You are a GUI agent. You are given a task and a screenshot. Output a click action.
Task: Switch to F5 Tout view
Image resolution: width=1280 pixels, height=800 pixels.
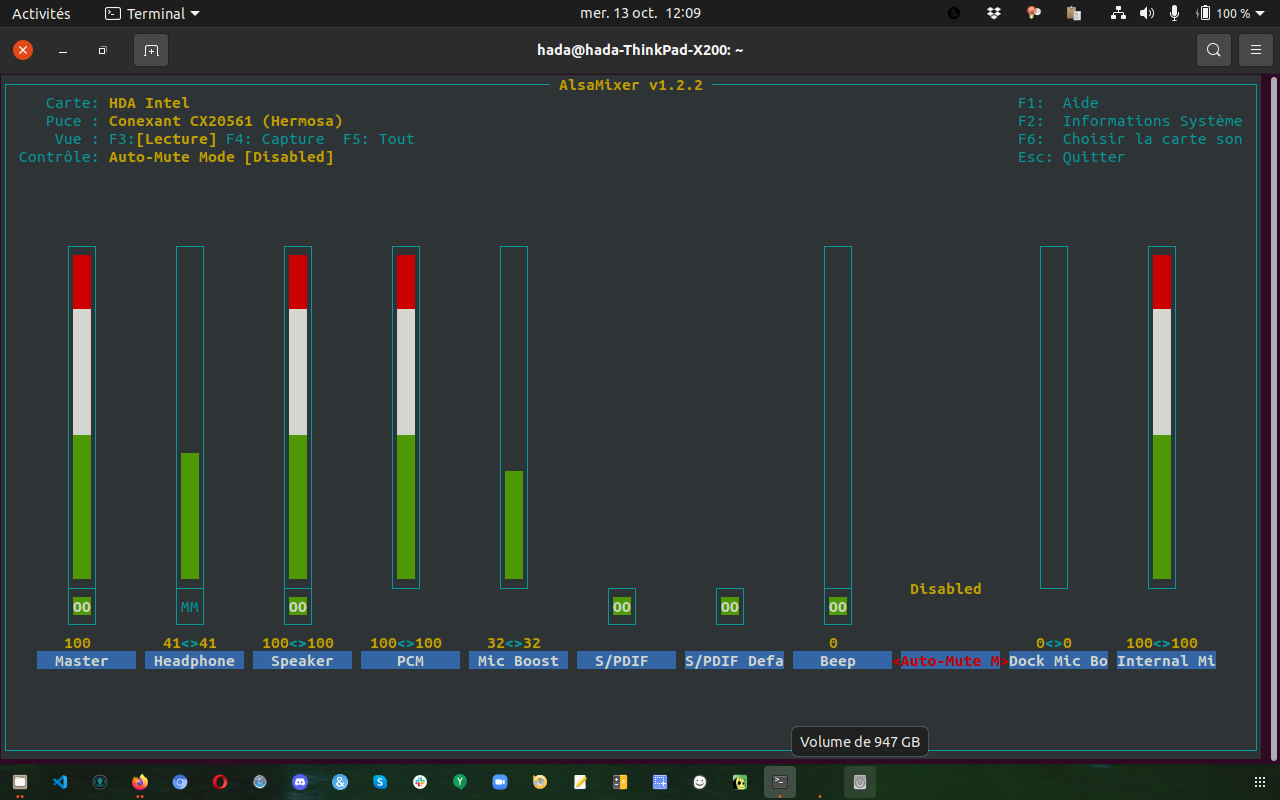pyautogui.click(x=379, y=139)
